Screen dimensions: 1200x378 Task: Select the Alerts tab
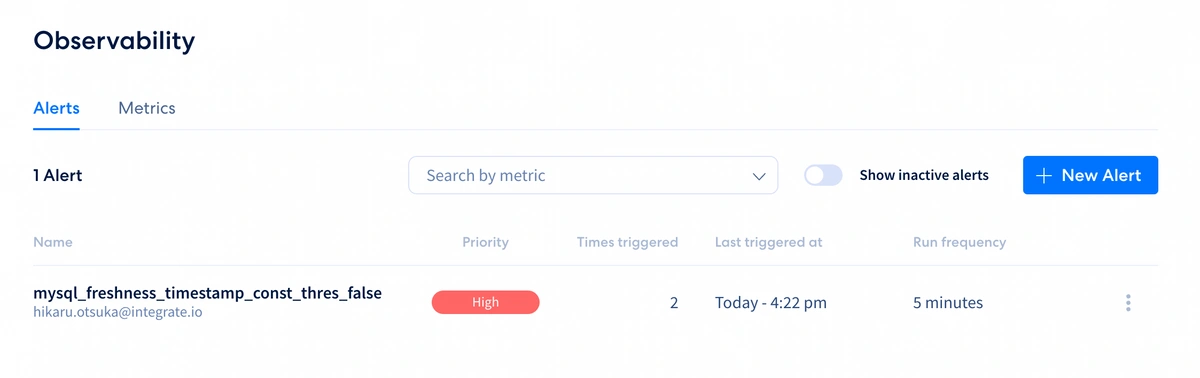coord(56,108)
